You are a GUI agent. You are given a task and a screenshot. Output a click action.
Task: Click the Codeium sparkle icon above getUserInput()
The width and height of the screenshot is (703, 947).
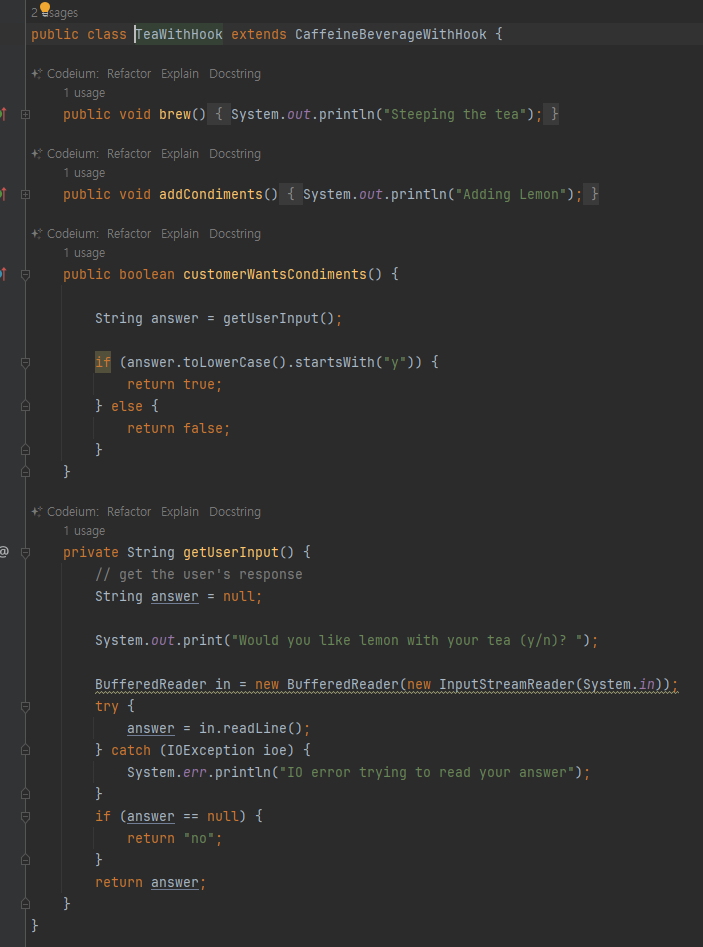click(x=37, y=512)
